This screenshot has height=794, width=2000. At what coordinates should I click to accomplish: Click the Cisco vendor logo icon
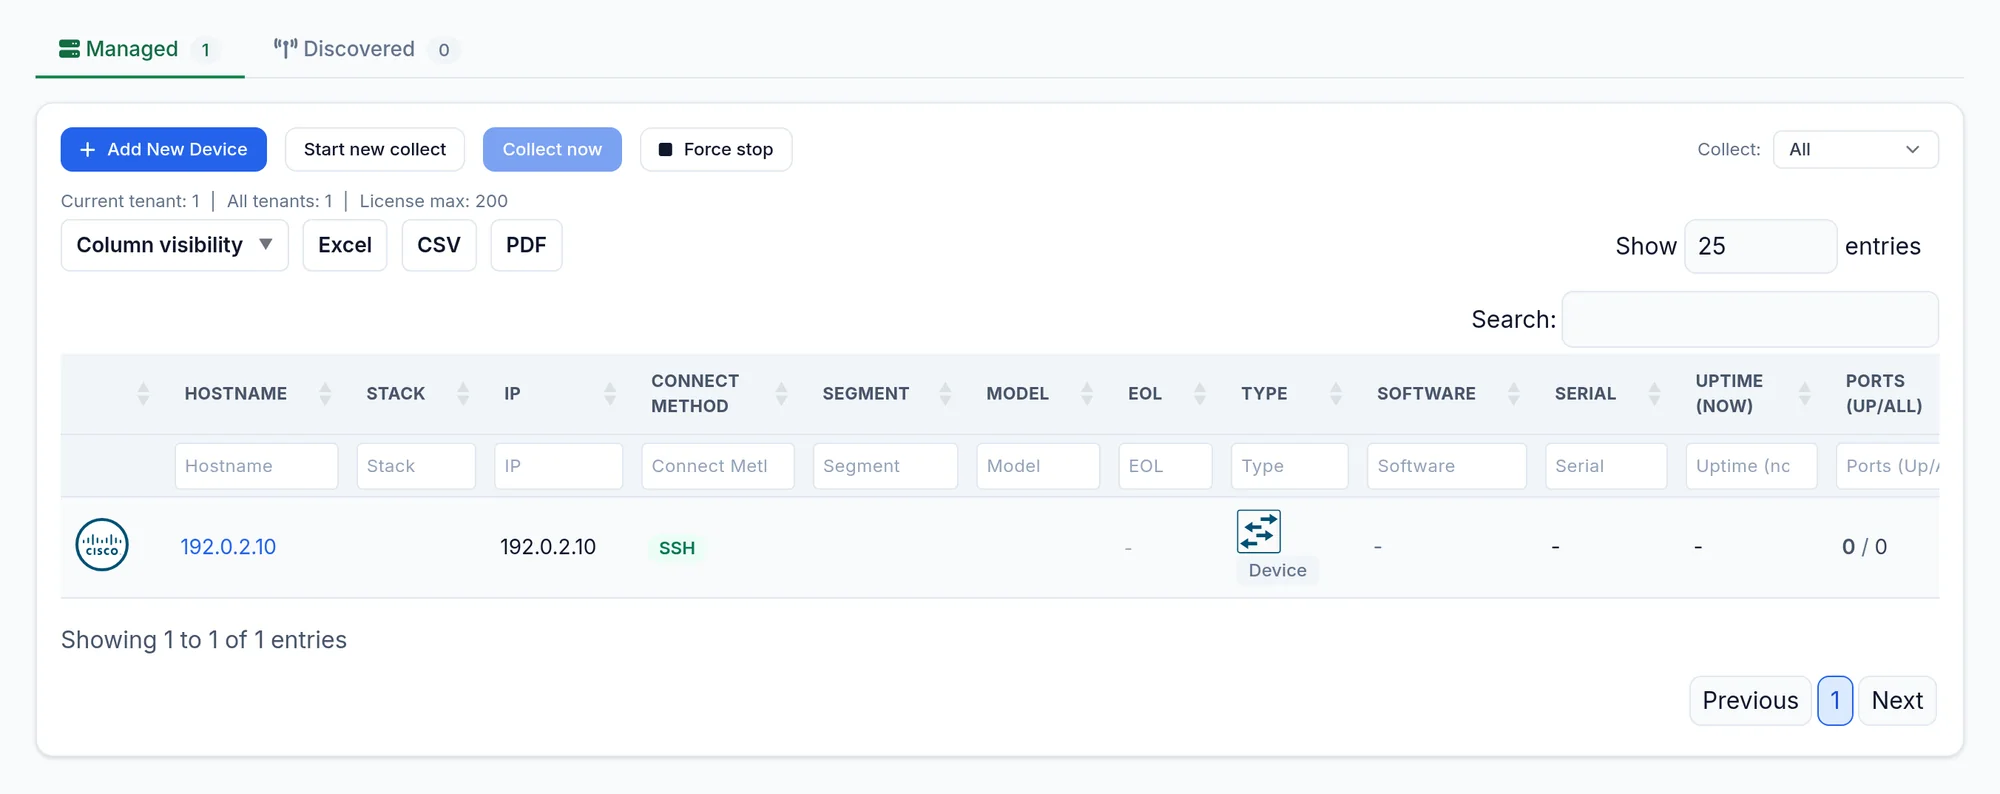(x=102, y=545)
